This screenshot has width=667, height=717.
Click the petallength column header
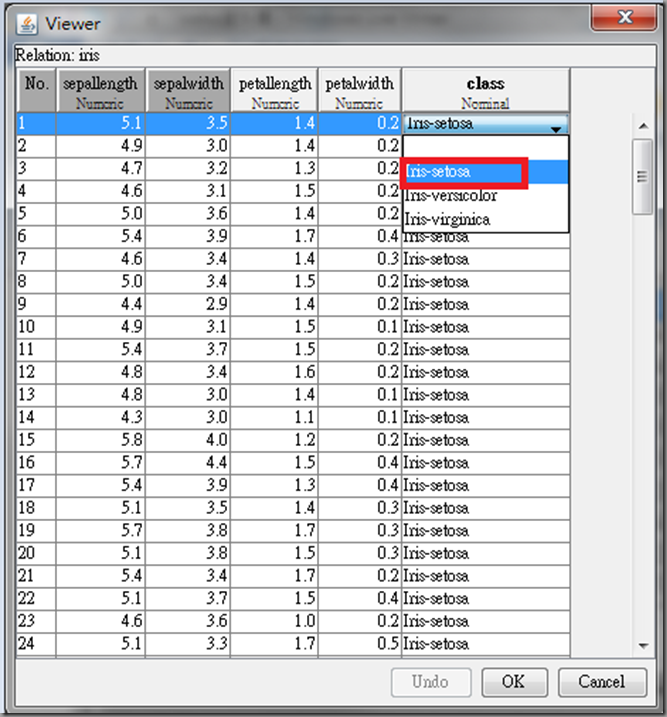click(x=274, y=91)
